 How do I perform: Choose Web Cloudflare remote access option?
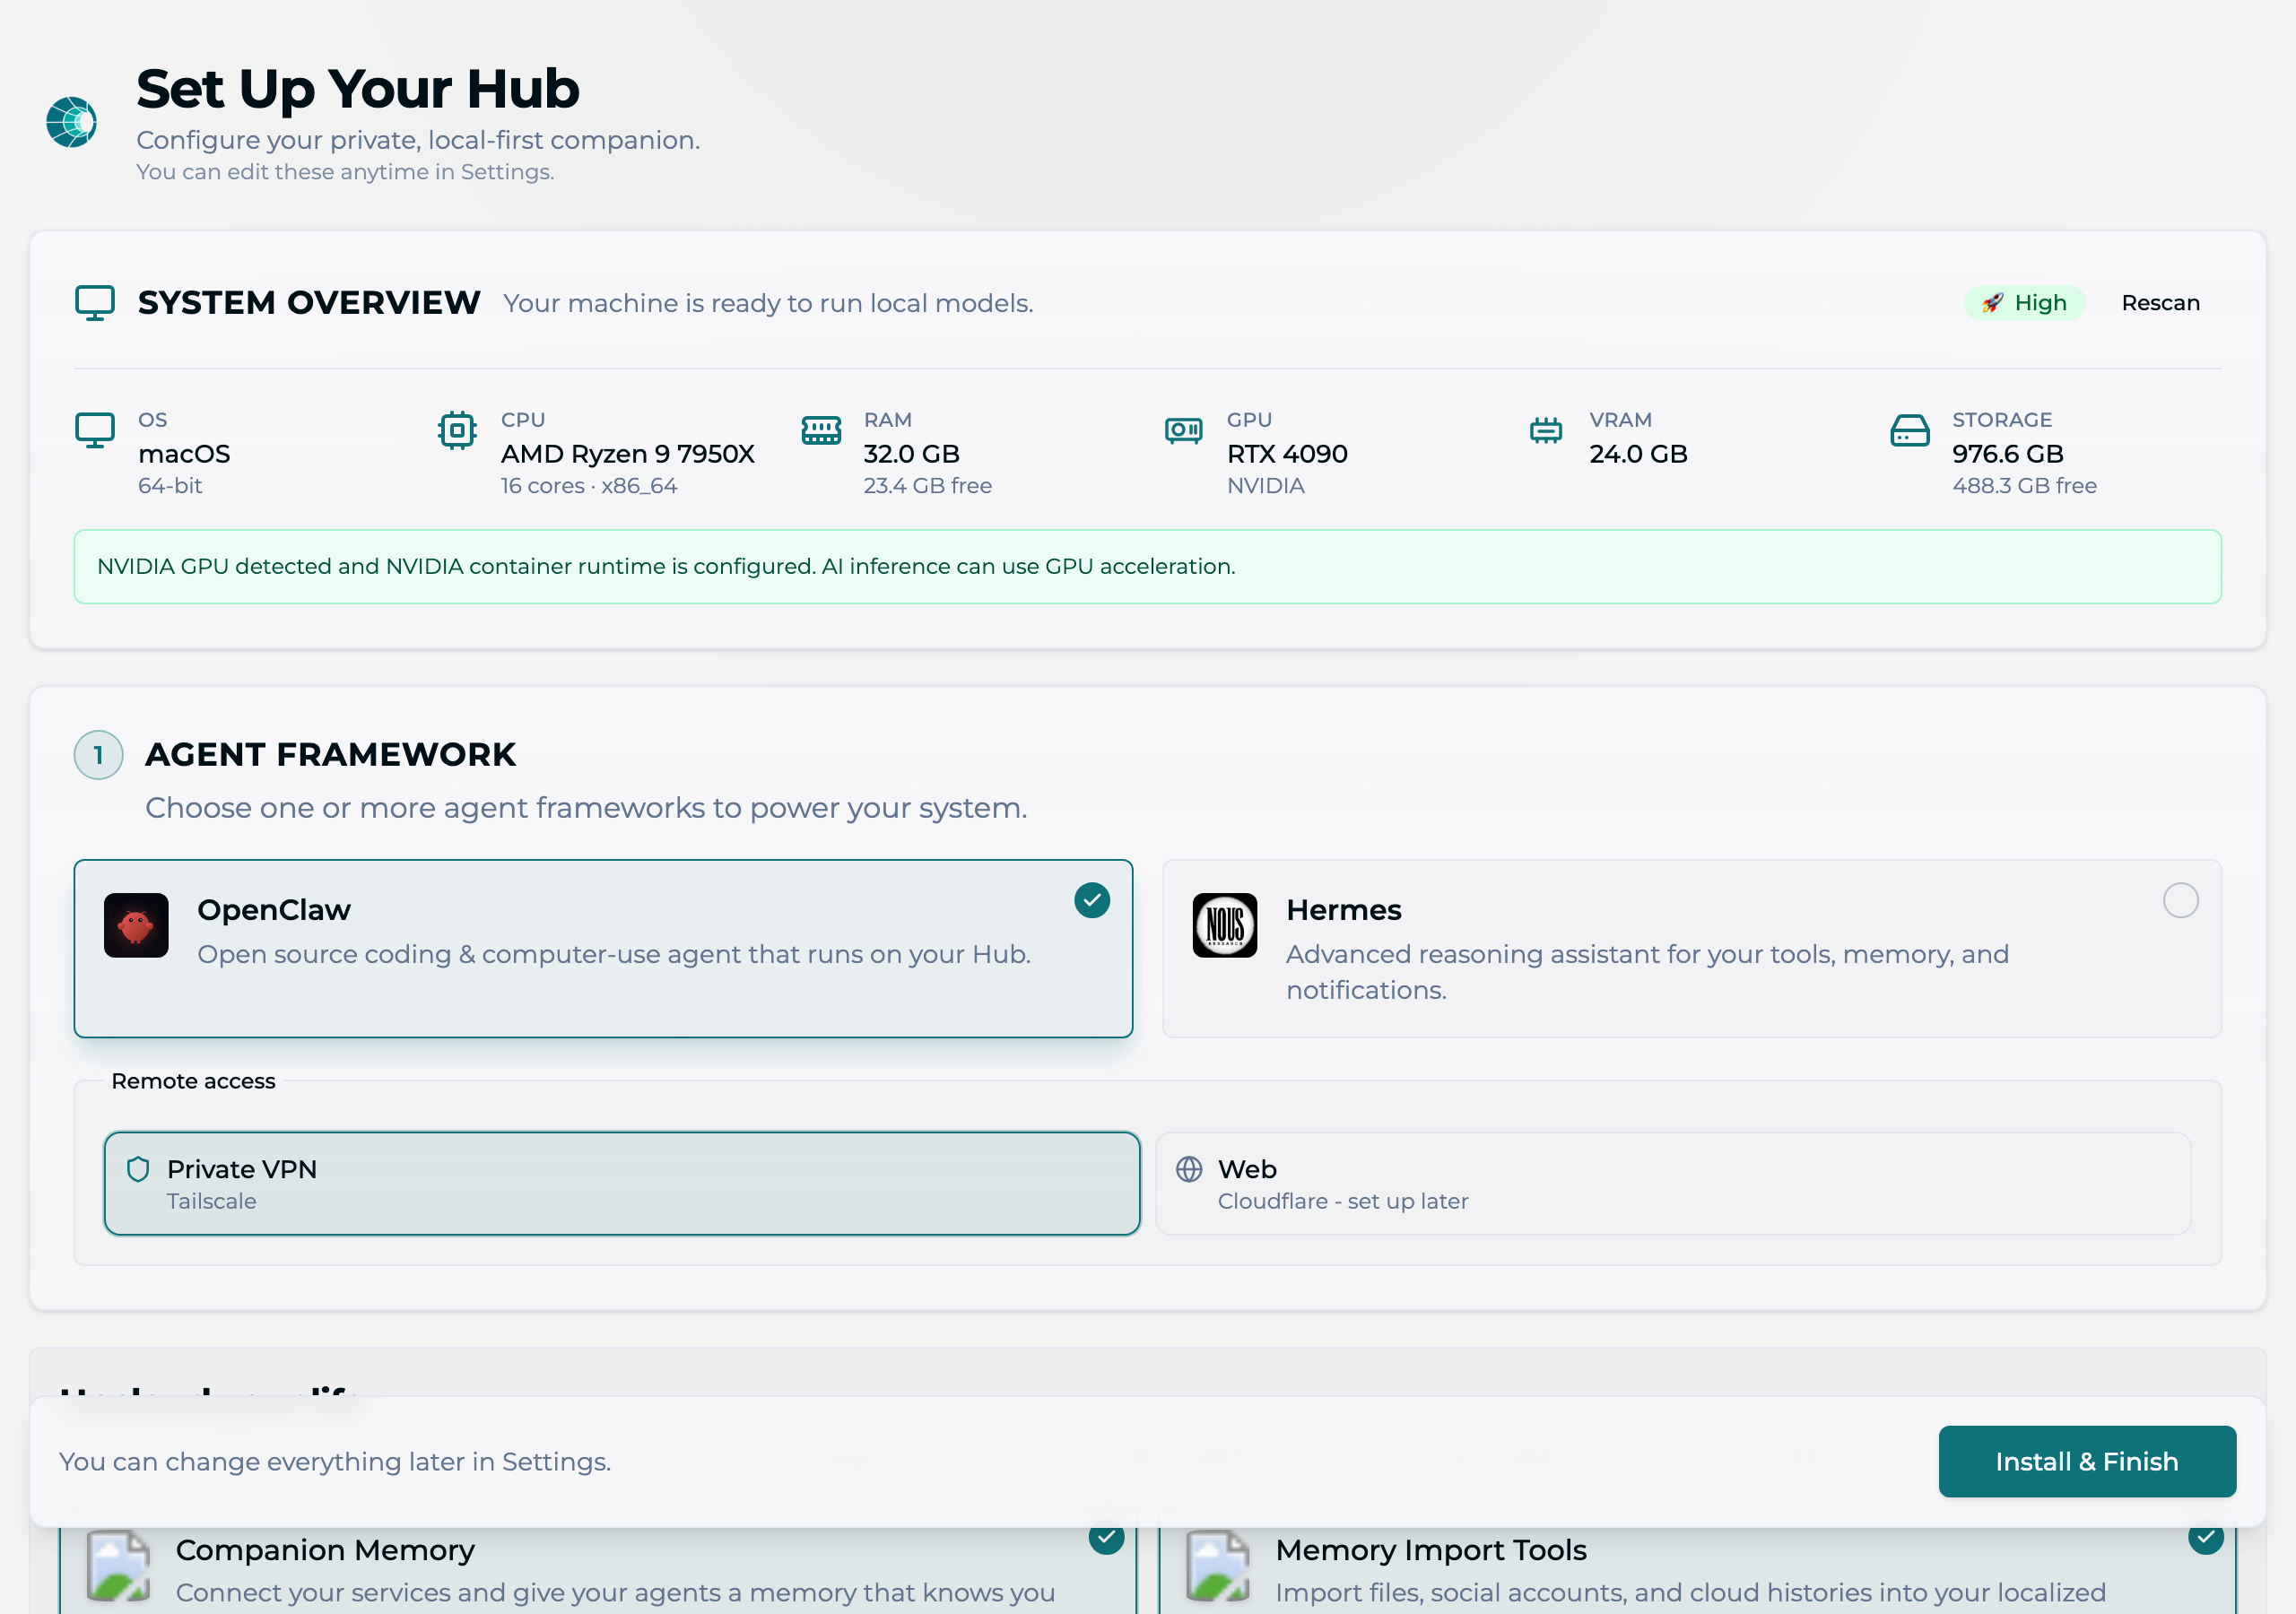tap(1673, 1184)
